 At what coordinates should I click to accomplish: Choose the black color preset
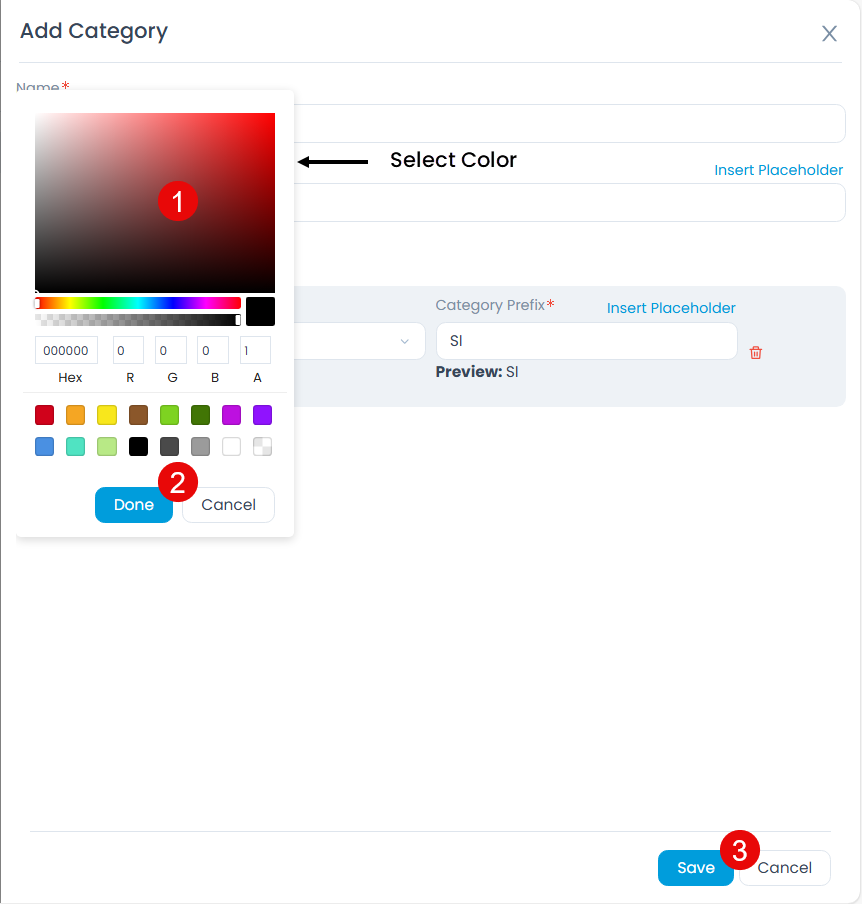point(138,446)
